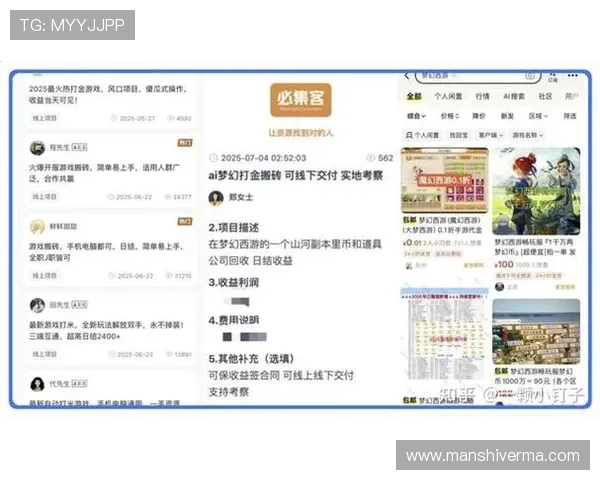Expand the 综合 sort dropdown
The height and width of the screenshot is (480, 600).
click(416, 116)
